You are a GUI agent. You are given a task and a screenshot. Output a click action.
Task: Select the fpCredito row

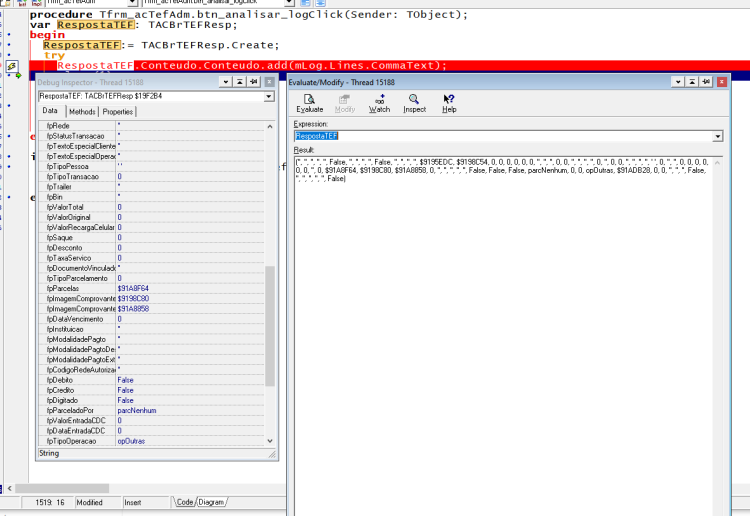tap(151, 390)
